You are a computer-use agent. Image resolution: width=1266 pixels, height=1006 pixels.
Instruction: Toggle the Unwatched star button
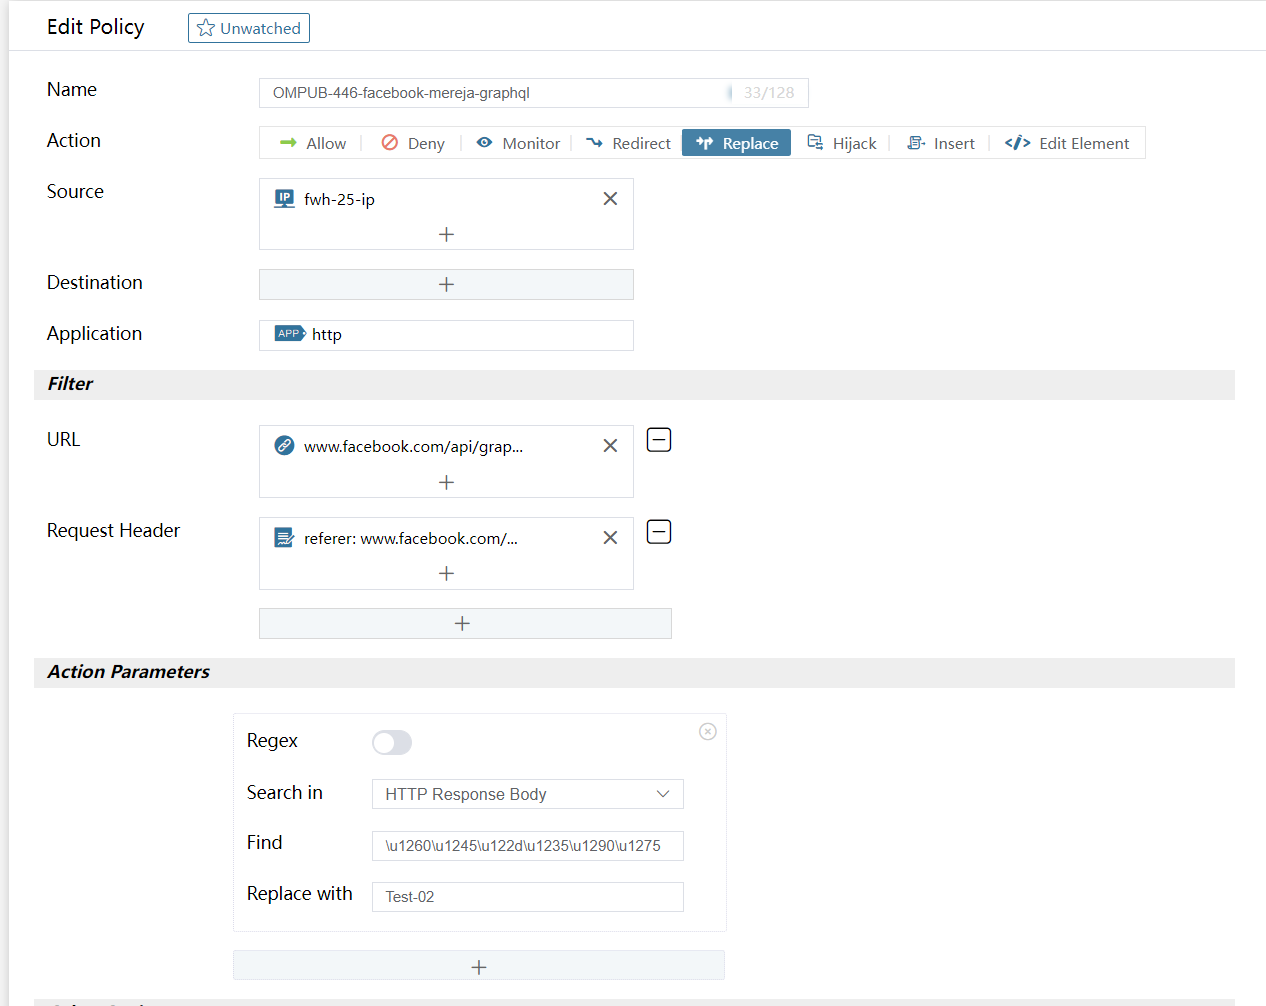tap(249, 28)
